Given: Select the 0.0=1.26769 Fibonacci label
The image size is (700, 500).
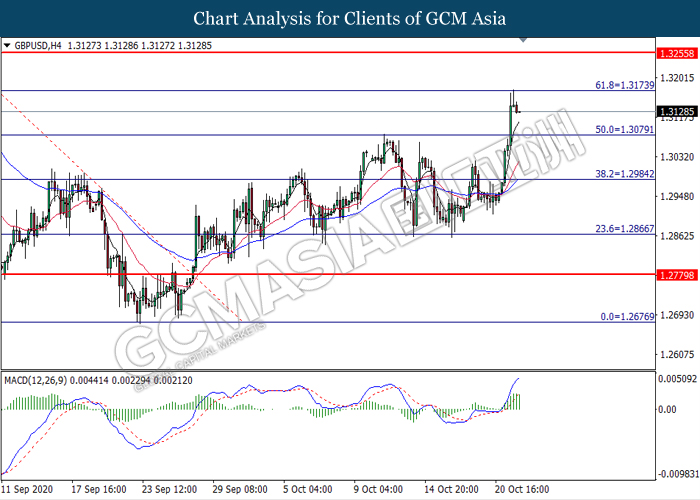Looking at the screenshot, I should (x=626, y=315).
